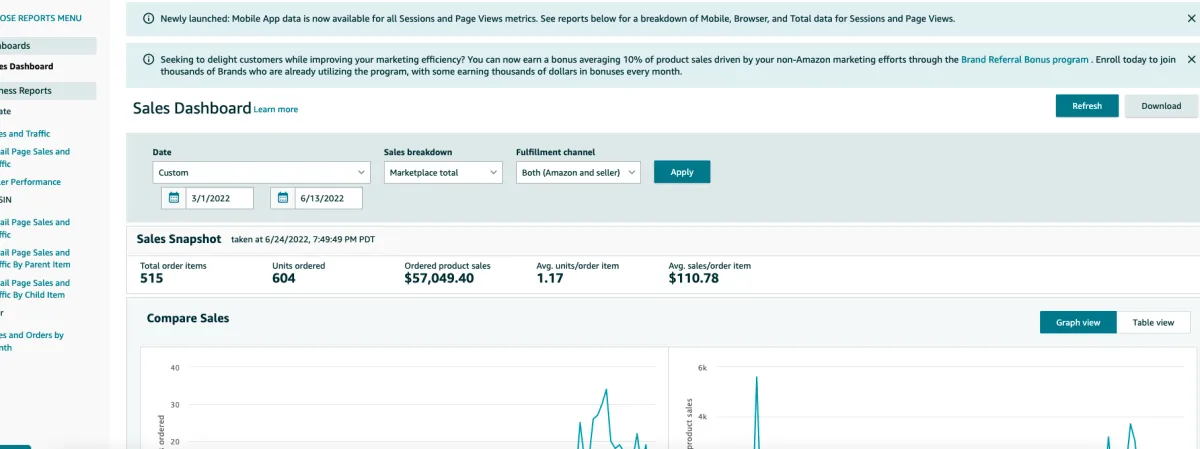This screenshot has height=449, width=1200.
Task: Refresh the Sales Dashboard
Action: 1087,106
